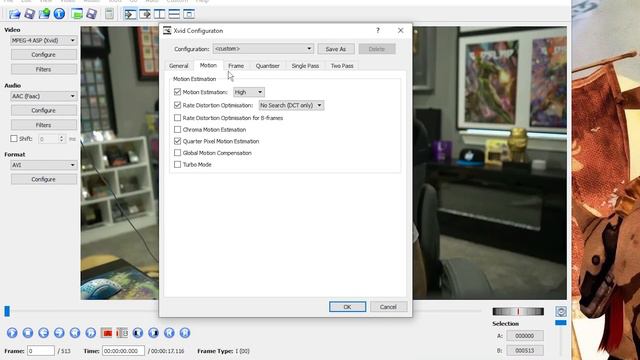Select the Input display mode icon

pyautogui.click(x=130, y=14)
